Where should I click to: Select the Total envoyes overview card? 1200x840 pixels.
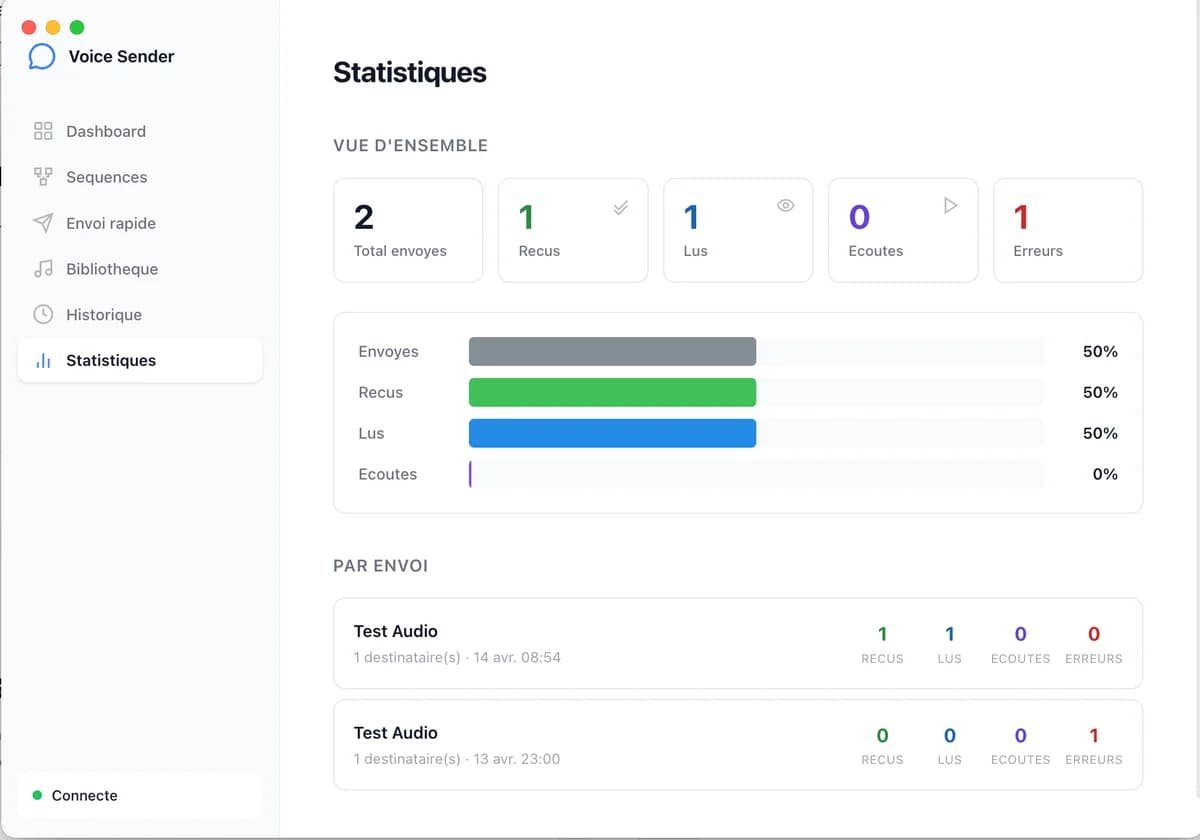(408, 230)
